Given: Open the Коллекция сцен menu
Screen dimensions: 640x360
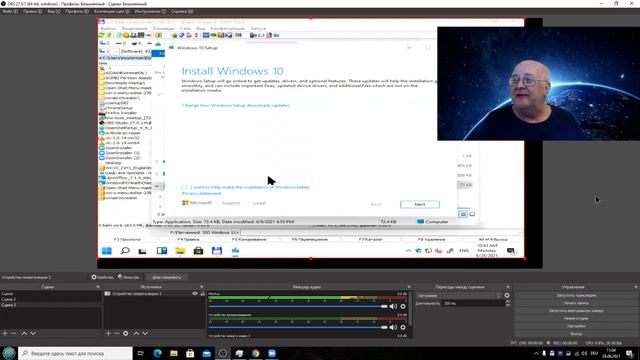Looking at the screenshot, I should (x=112, y=11).
